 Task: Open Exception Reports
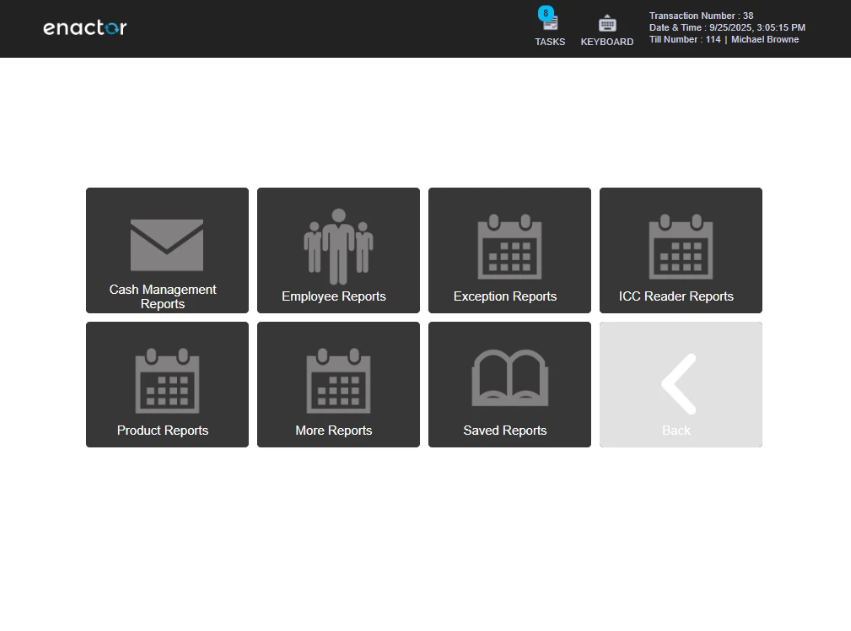[509, 250]
